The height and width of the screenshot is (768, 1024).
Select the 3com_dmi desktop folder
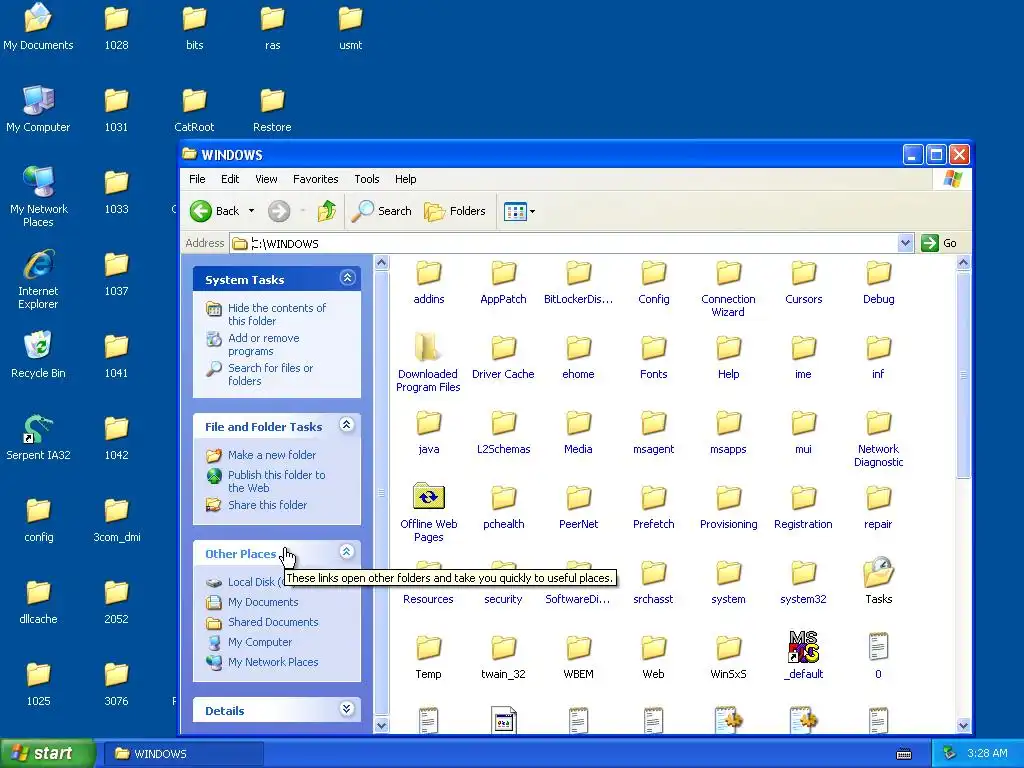(116, 520)
